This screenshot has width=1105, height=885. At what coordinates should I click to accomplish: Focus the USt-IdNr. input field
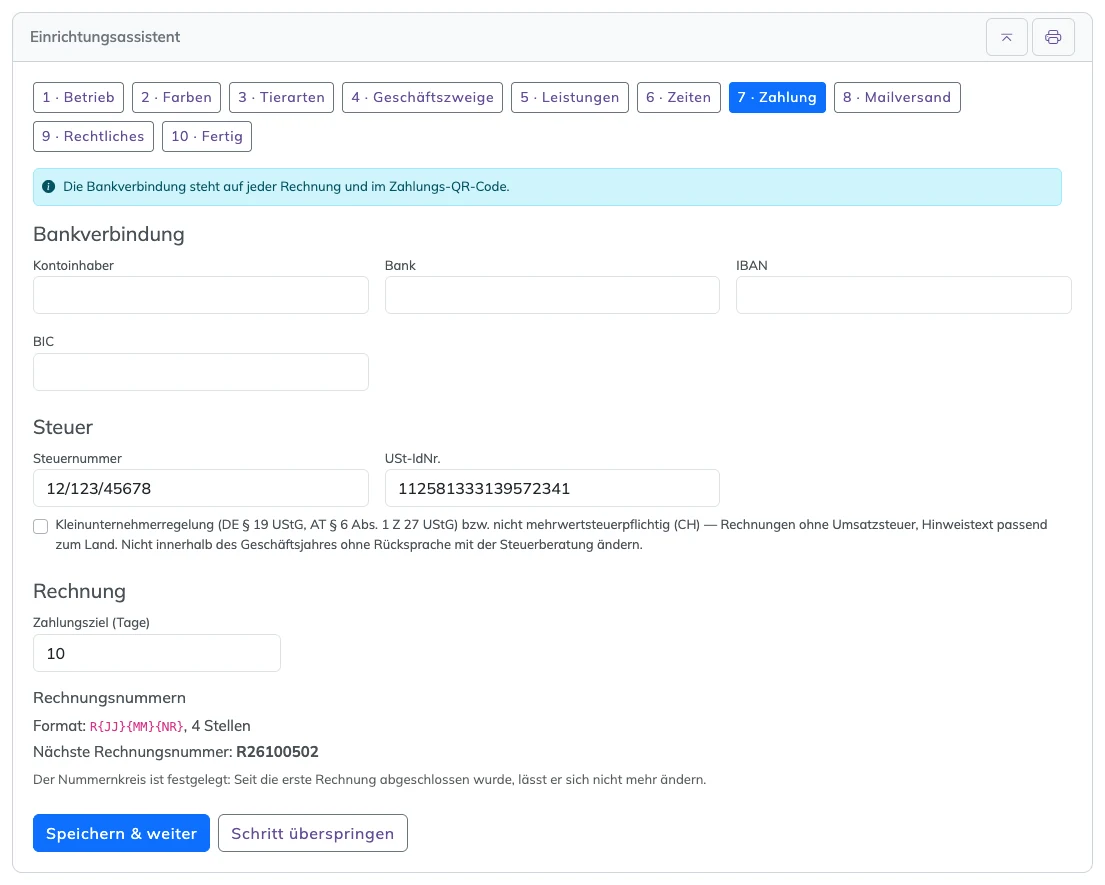pos(552,488)
